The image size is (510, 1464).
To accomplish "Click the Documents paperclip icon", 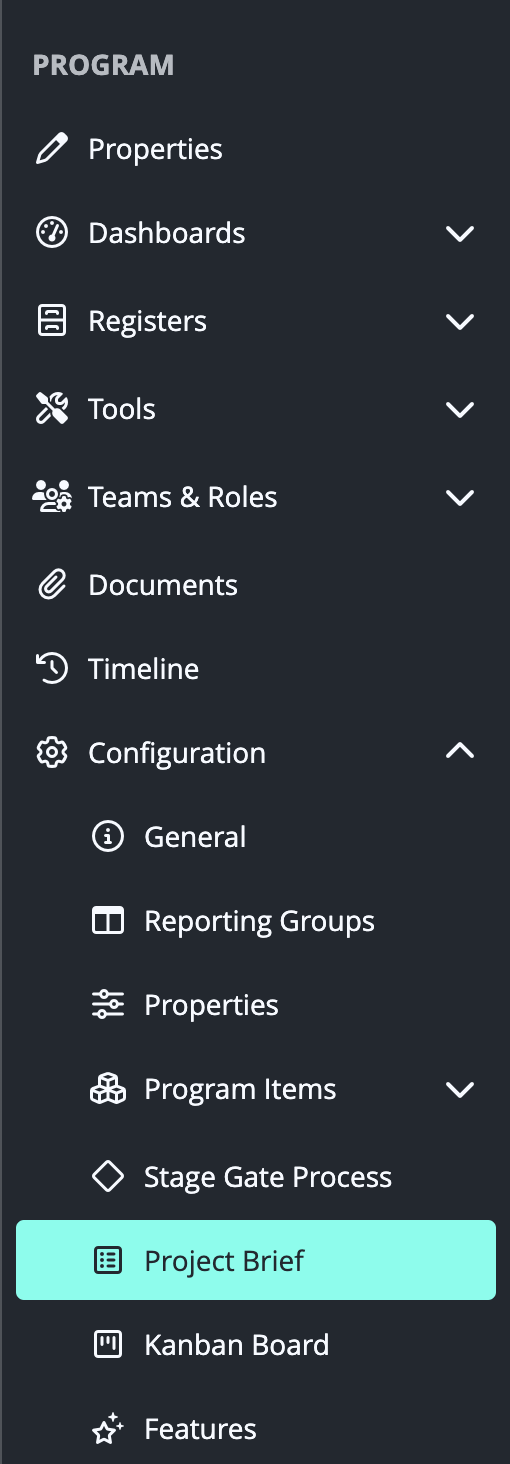I will (51, 585).
